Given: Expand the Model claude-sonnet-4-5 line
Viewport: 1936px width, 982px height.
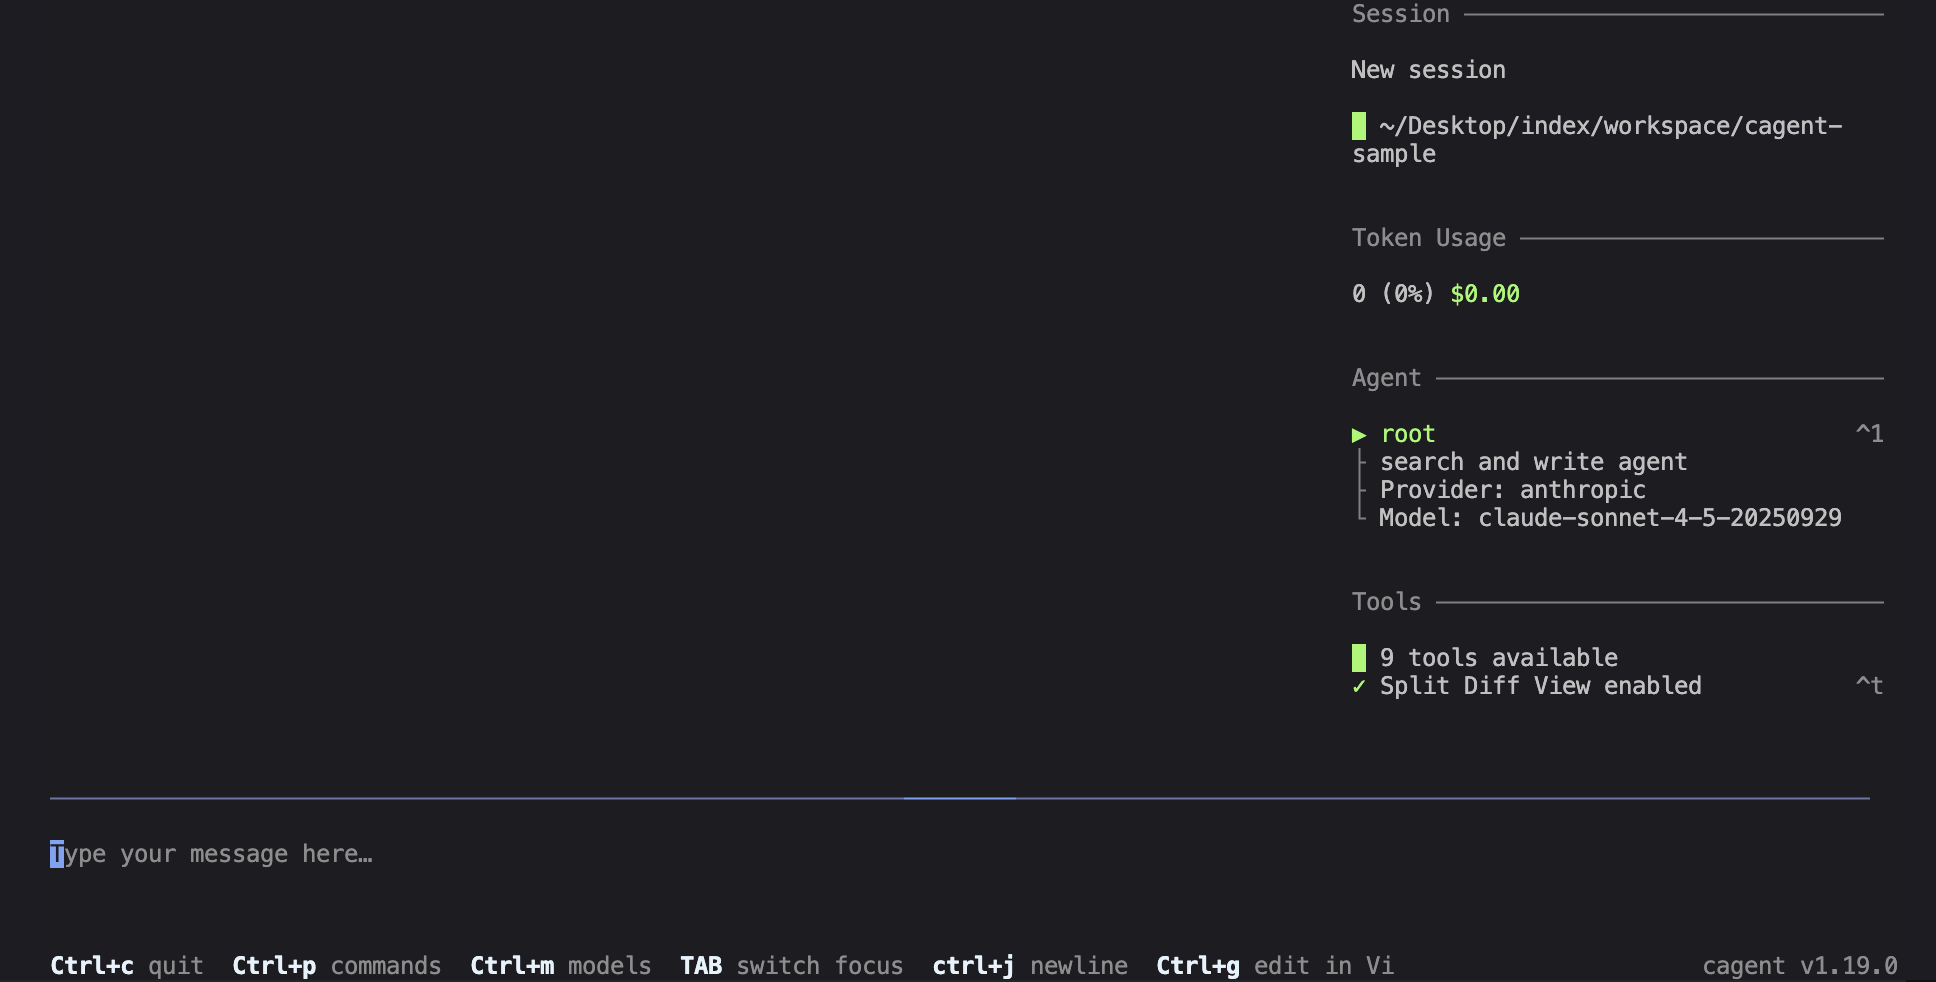Looking at the screenshot, I should [1610, 518].
